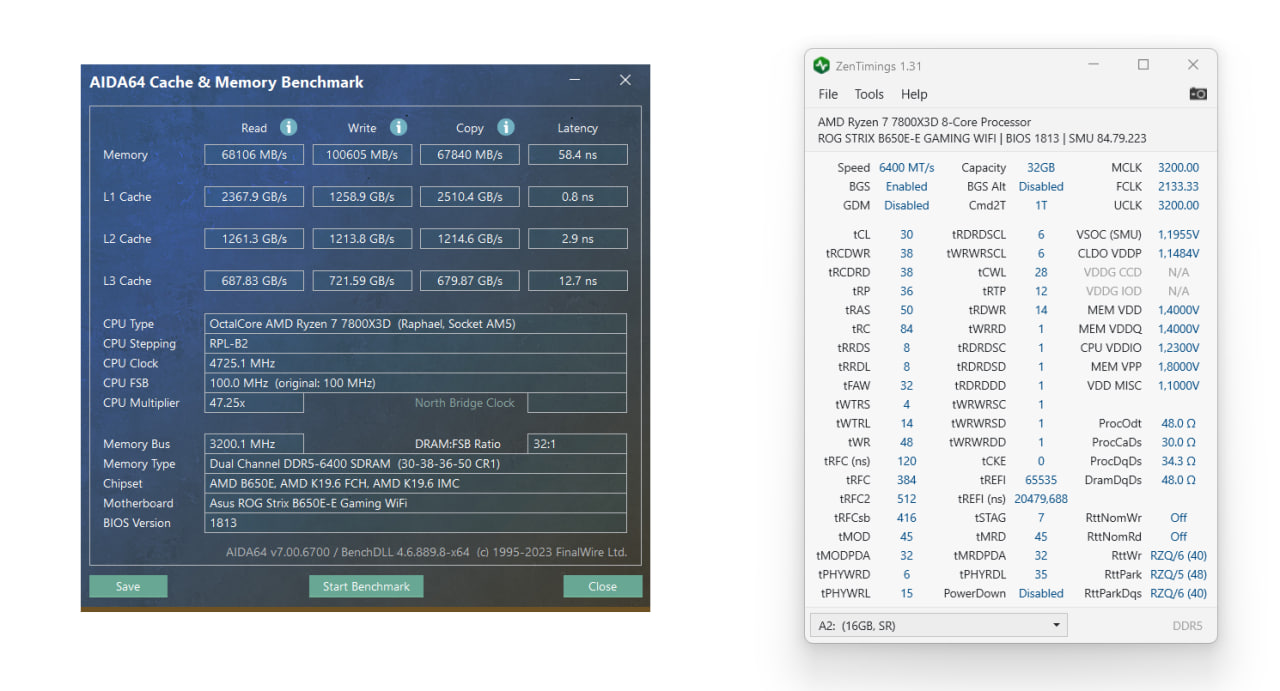
Task: Click the Copy info icon in AIDA64
Action: [506, 127]
